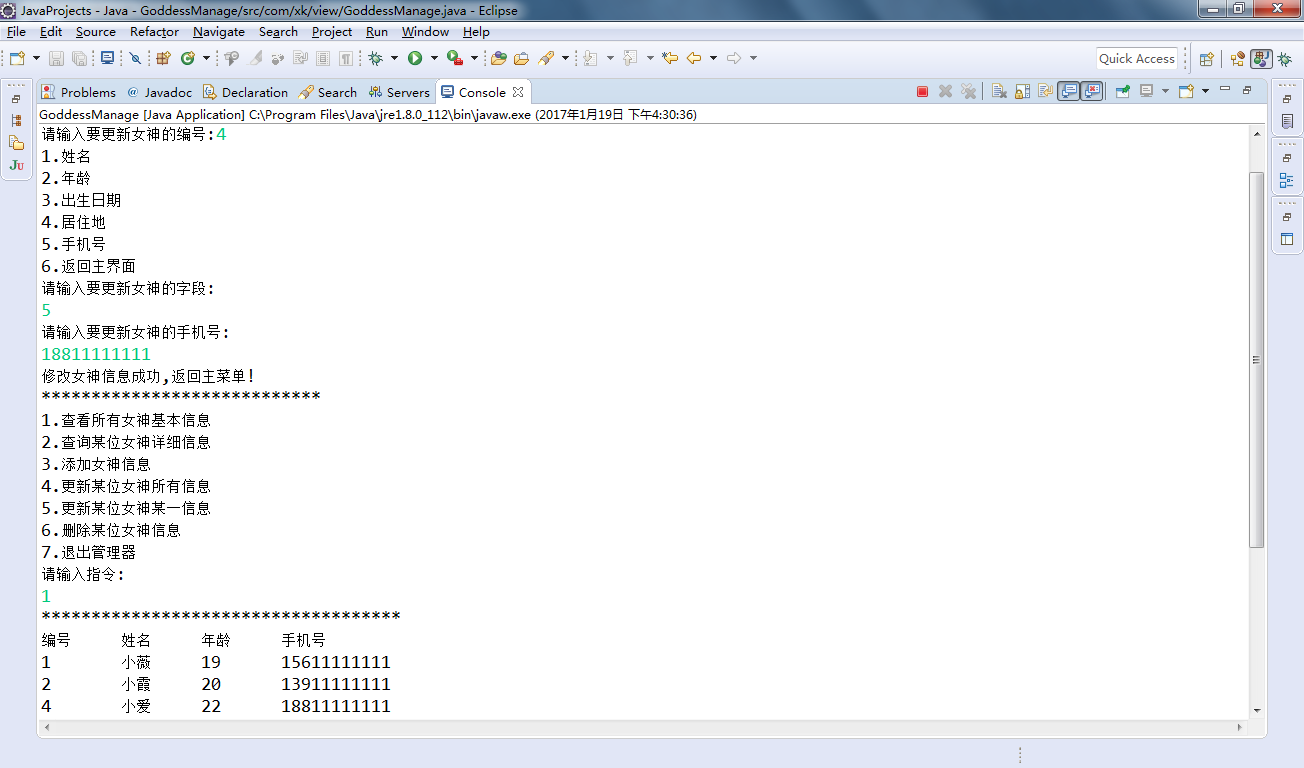Switch to the Search view tab

[328, 92]
